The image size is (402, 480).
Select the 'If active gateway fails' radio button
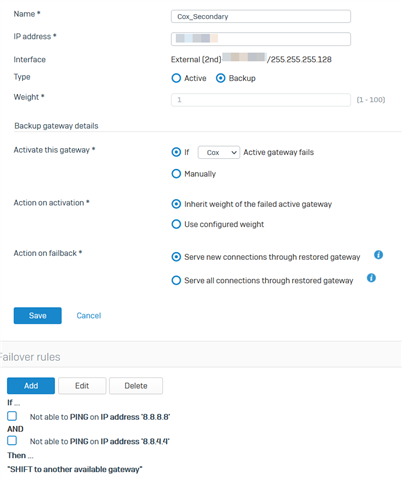[x=176, y=152]
